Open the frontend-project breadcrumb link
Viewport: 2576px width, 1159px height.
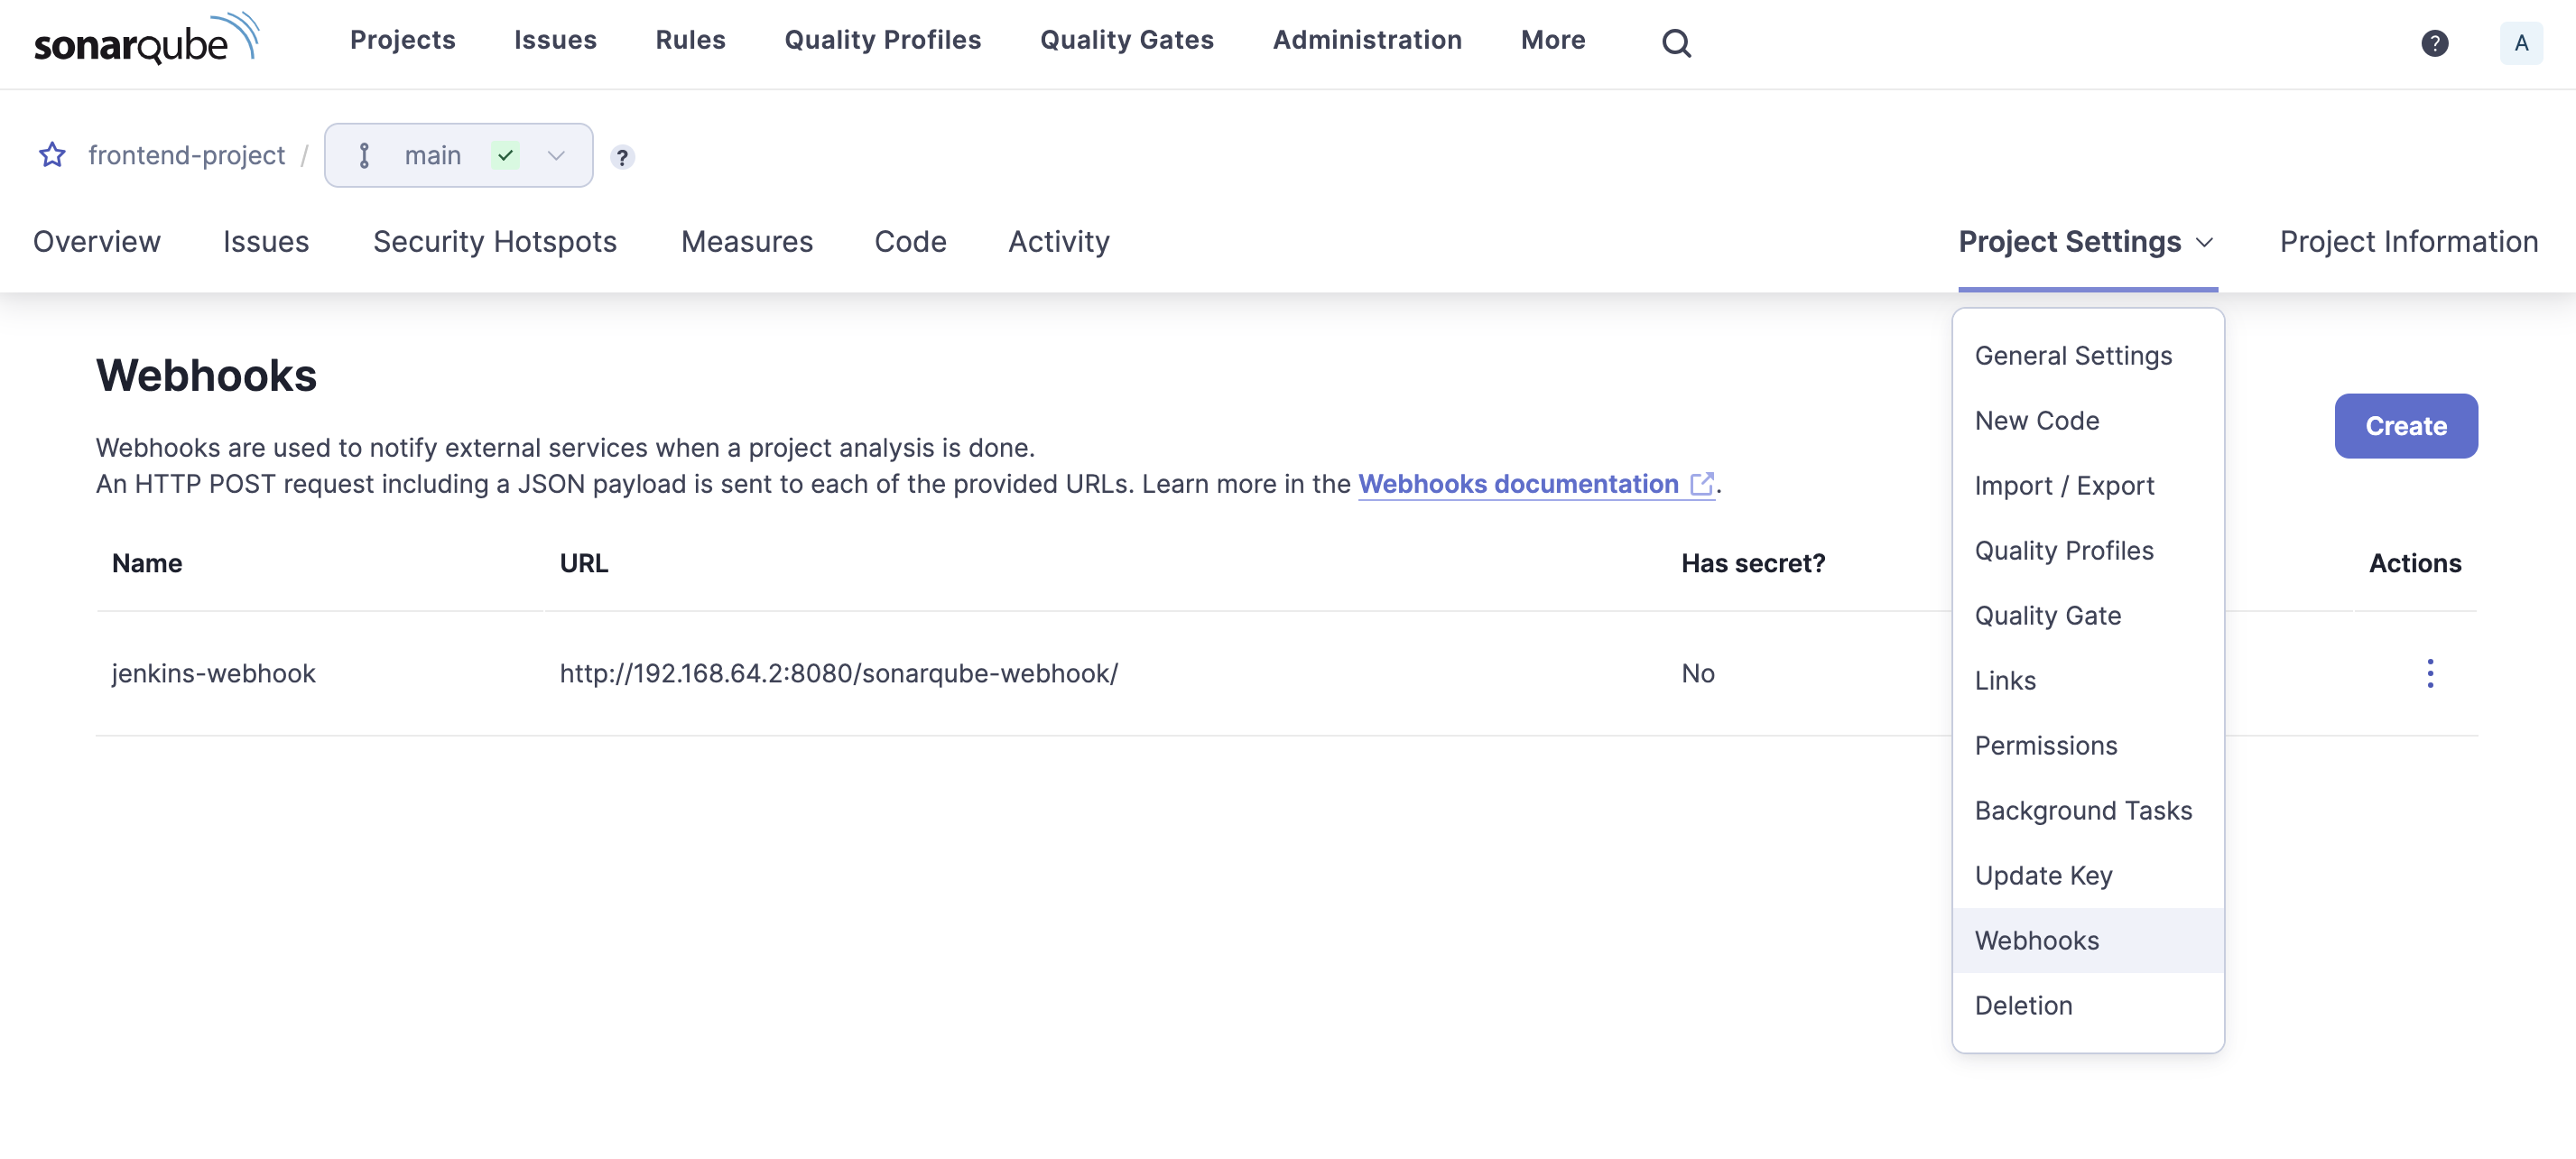tap(186, 155)
